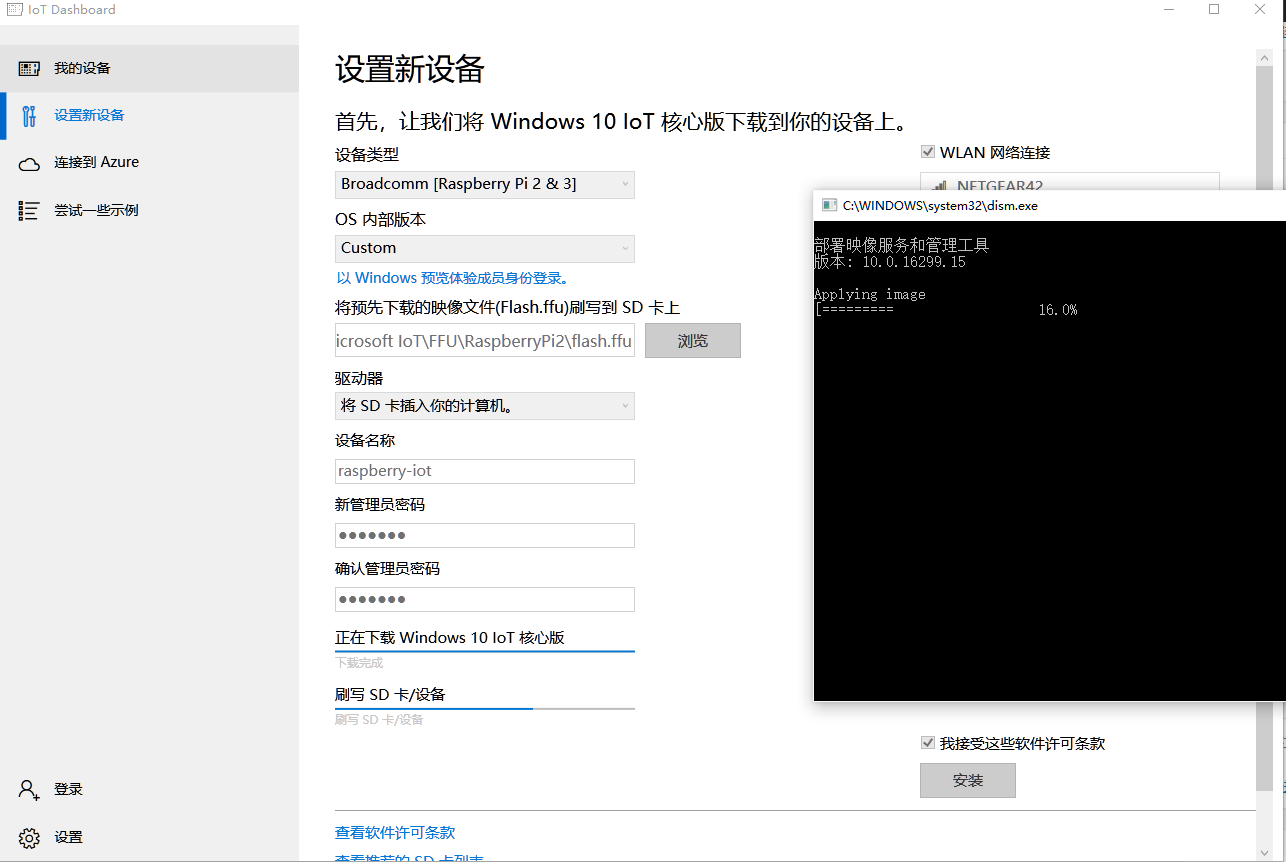This screenshot has width=1286, height=862.
Task: Click the 确认管理员密码 password field
Action: [484, 599]
